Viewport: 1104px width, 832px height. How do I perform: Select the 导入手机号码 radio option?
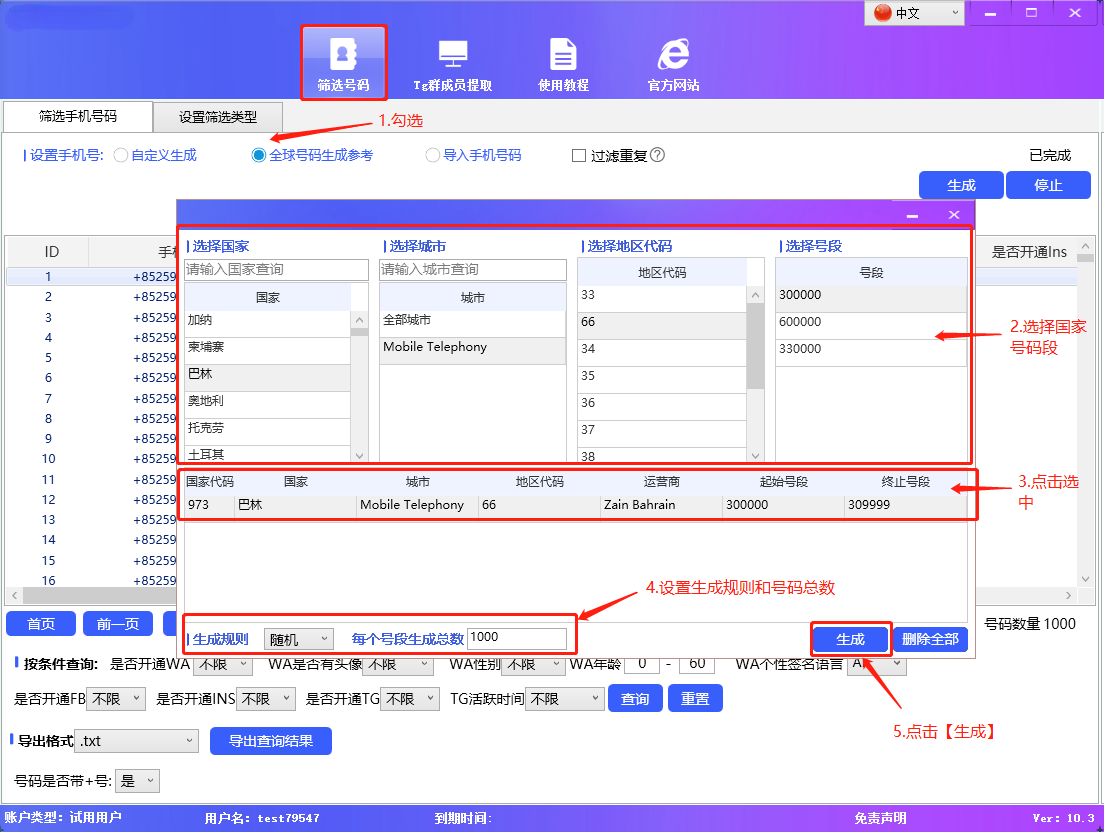[433, 155]
